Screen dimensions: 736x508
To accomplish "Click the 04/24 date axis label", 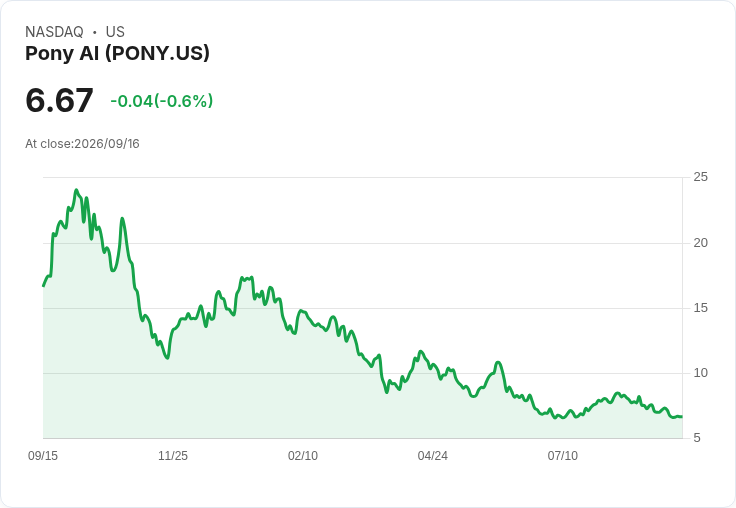I will (432, 455).
